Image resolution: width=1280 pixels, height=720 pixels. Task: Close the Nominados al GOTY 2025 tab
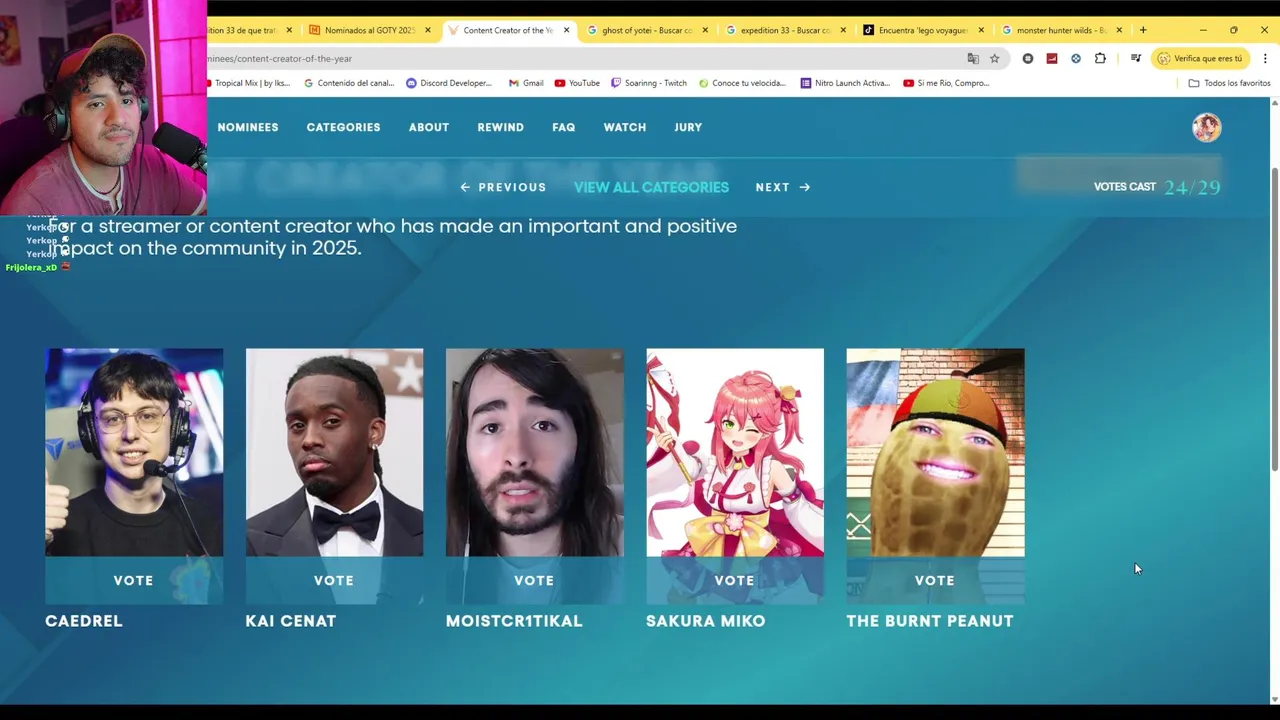click(x=428, y=30)
